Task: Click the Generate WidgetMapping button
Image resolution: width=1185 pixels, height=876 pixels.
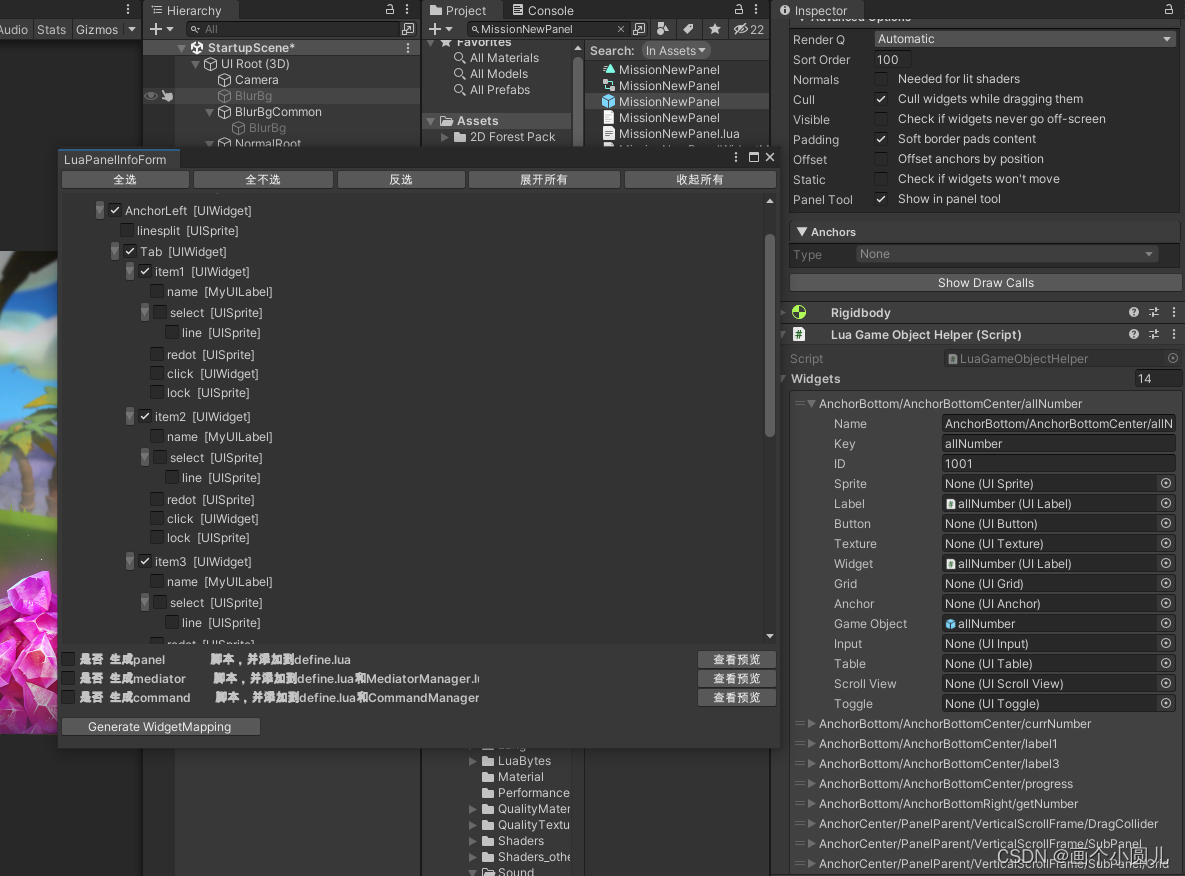Action: (160, 726)
